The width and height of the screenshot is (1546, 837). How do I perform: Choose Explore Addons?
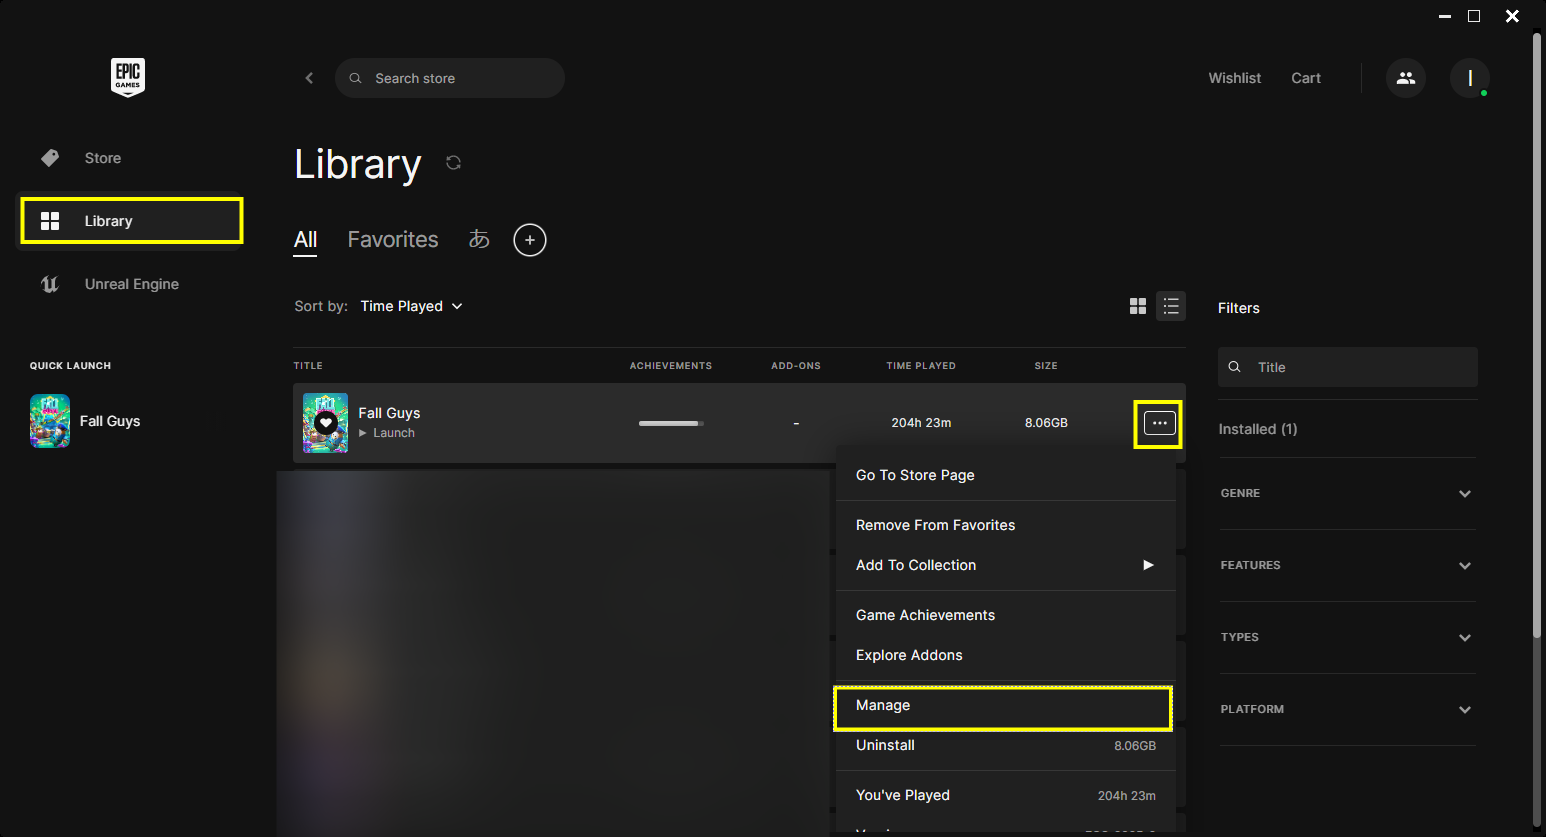pos(1005,655)
